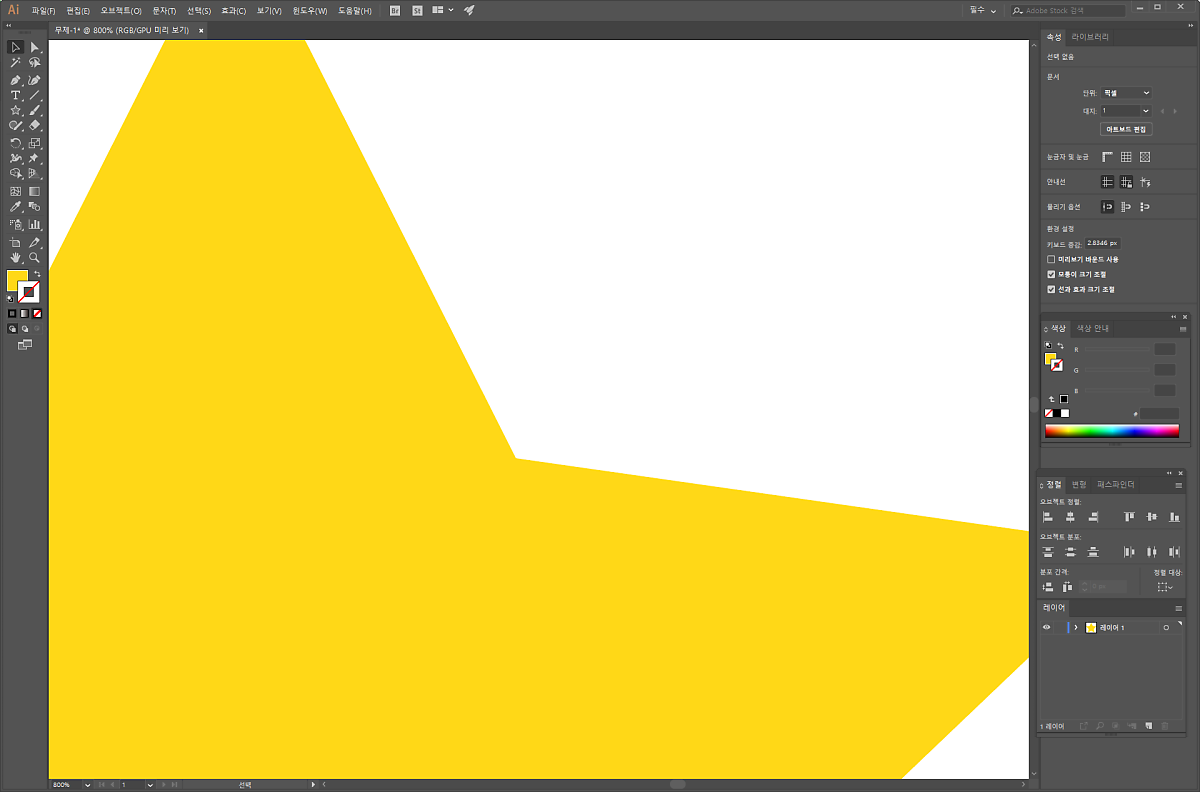Uncheck the 모퉁이 크기 조절 checkbox

1051,274
